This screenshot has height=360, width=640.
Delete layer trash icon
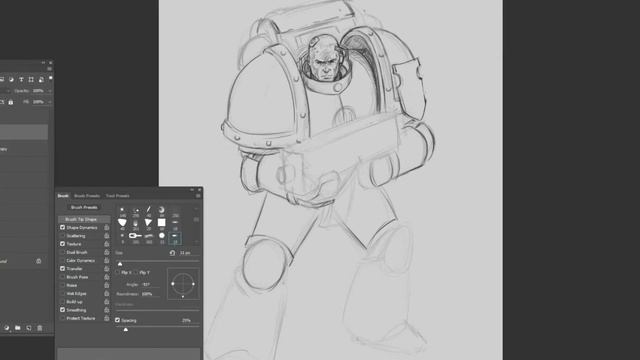click(40, 328)
